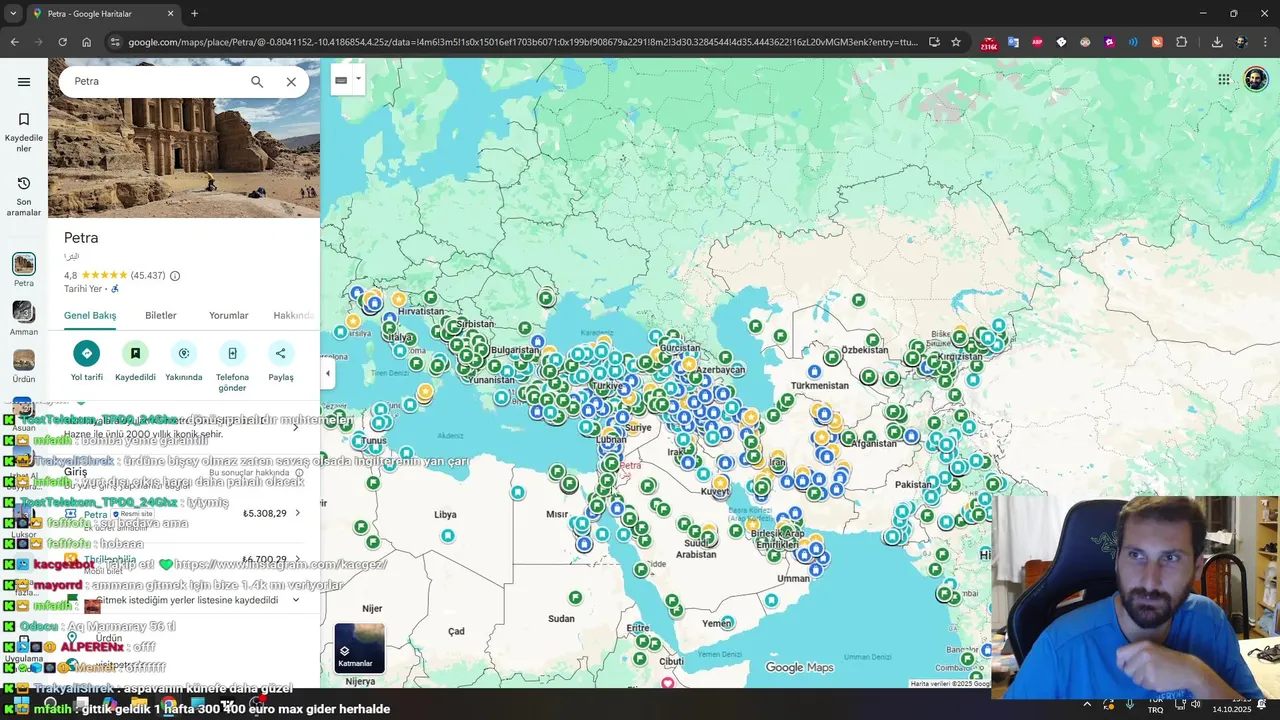The image size is (1280, 720).
Task: Switch to the Biletler tab
Action: pyautogui.click(x=160, y=316)
